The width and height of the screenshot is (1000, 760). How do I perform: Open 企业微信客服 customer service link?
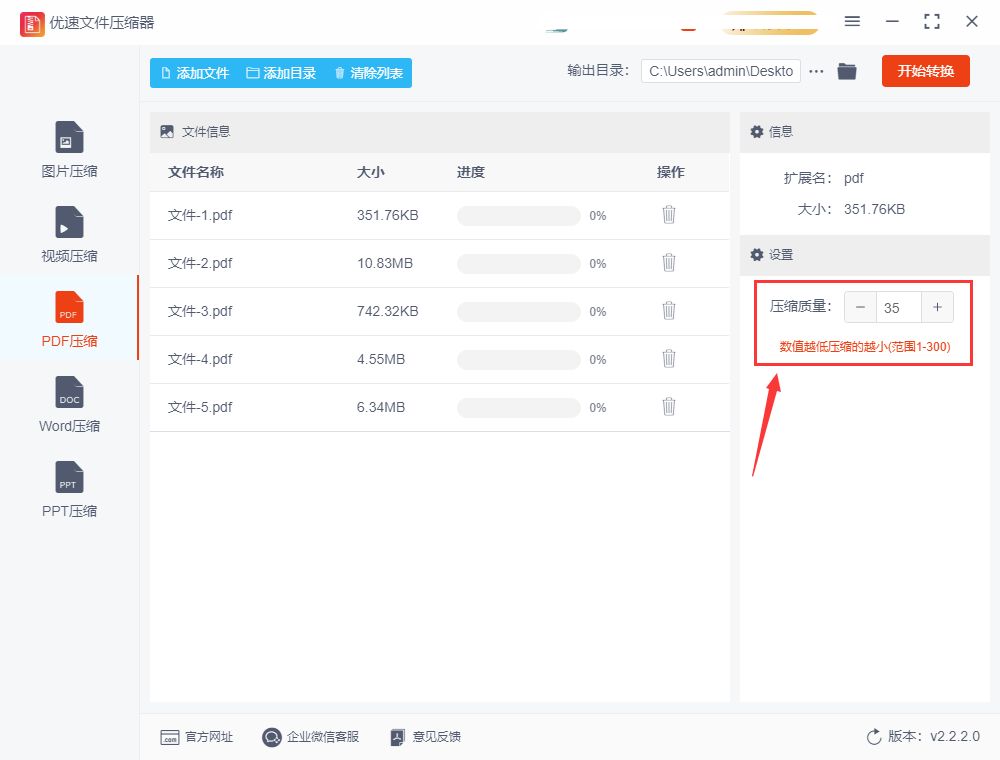[311, 737]
